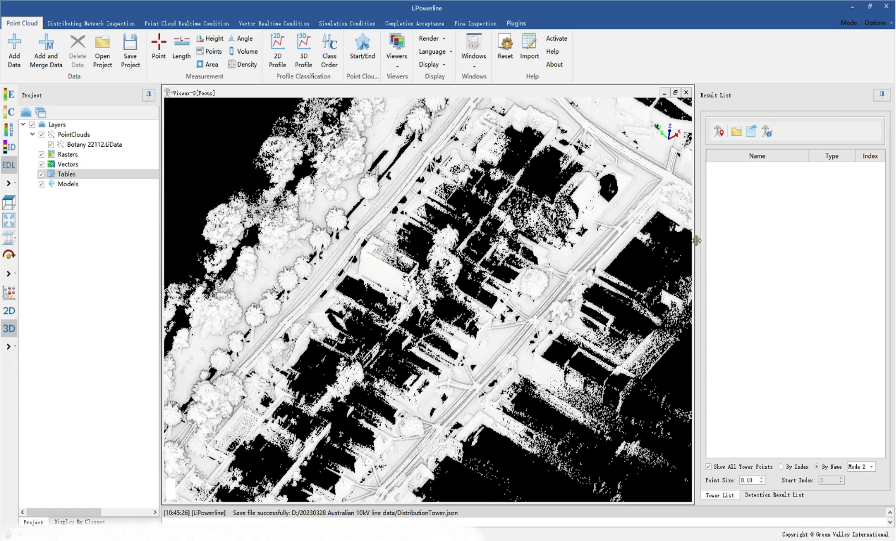
Task: Open the Mode 2 combo box
Action: 861,467
